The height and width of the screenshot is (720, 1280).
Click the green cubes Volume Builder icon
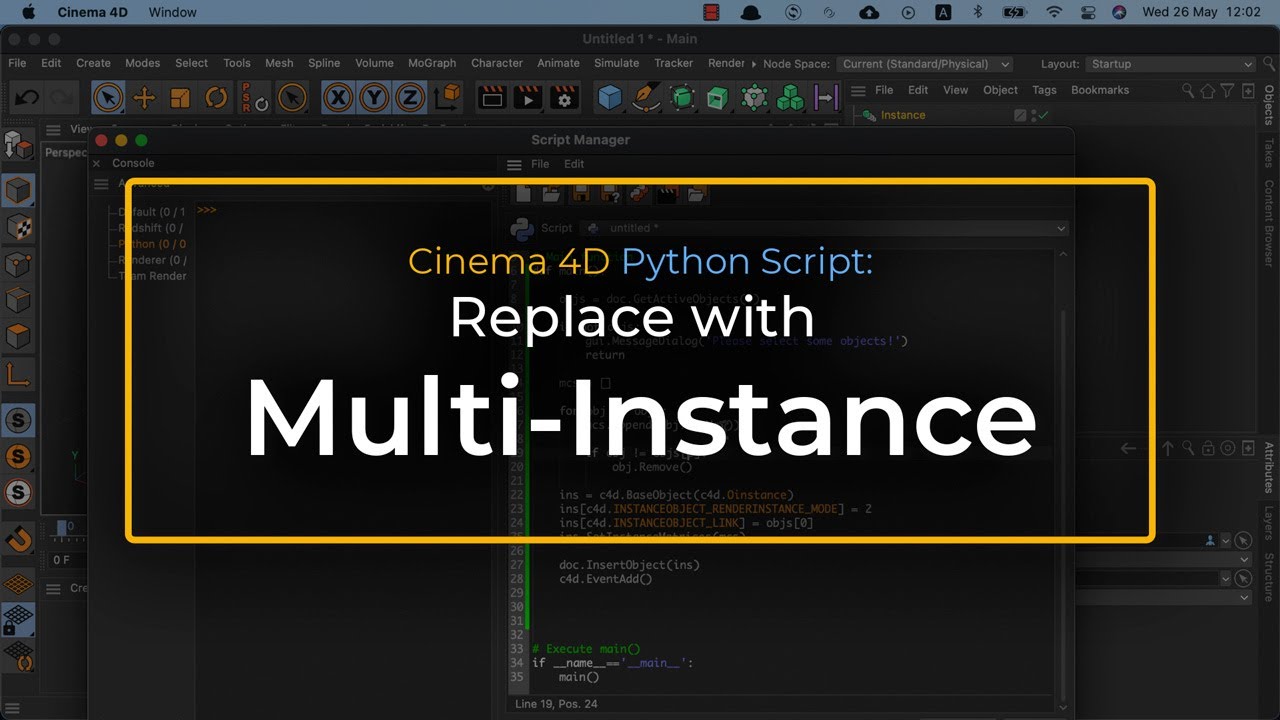pos(791,98)
